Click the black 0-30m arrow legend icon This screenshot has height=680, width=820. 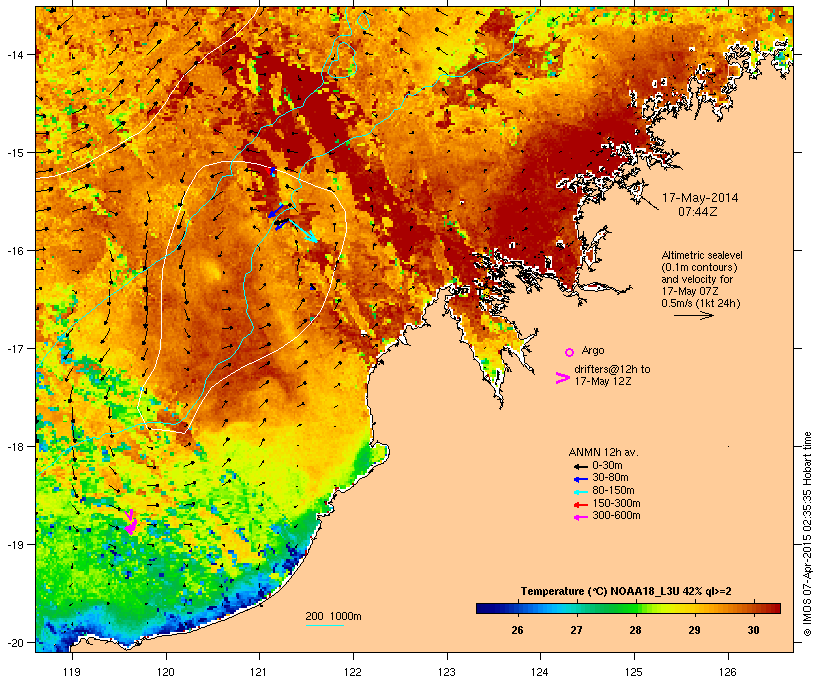(x=580, y=467)
